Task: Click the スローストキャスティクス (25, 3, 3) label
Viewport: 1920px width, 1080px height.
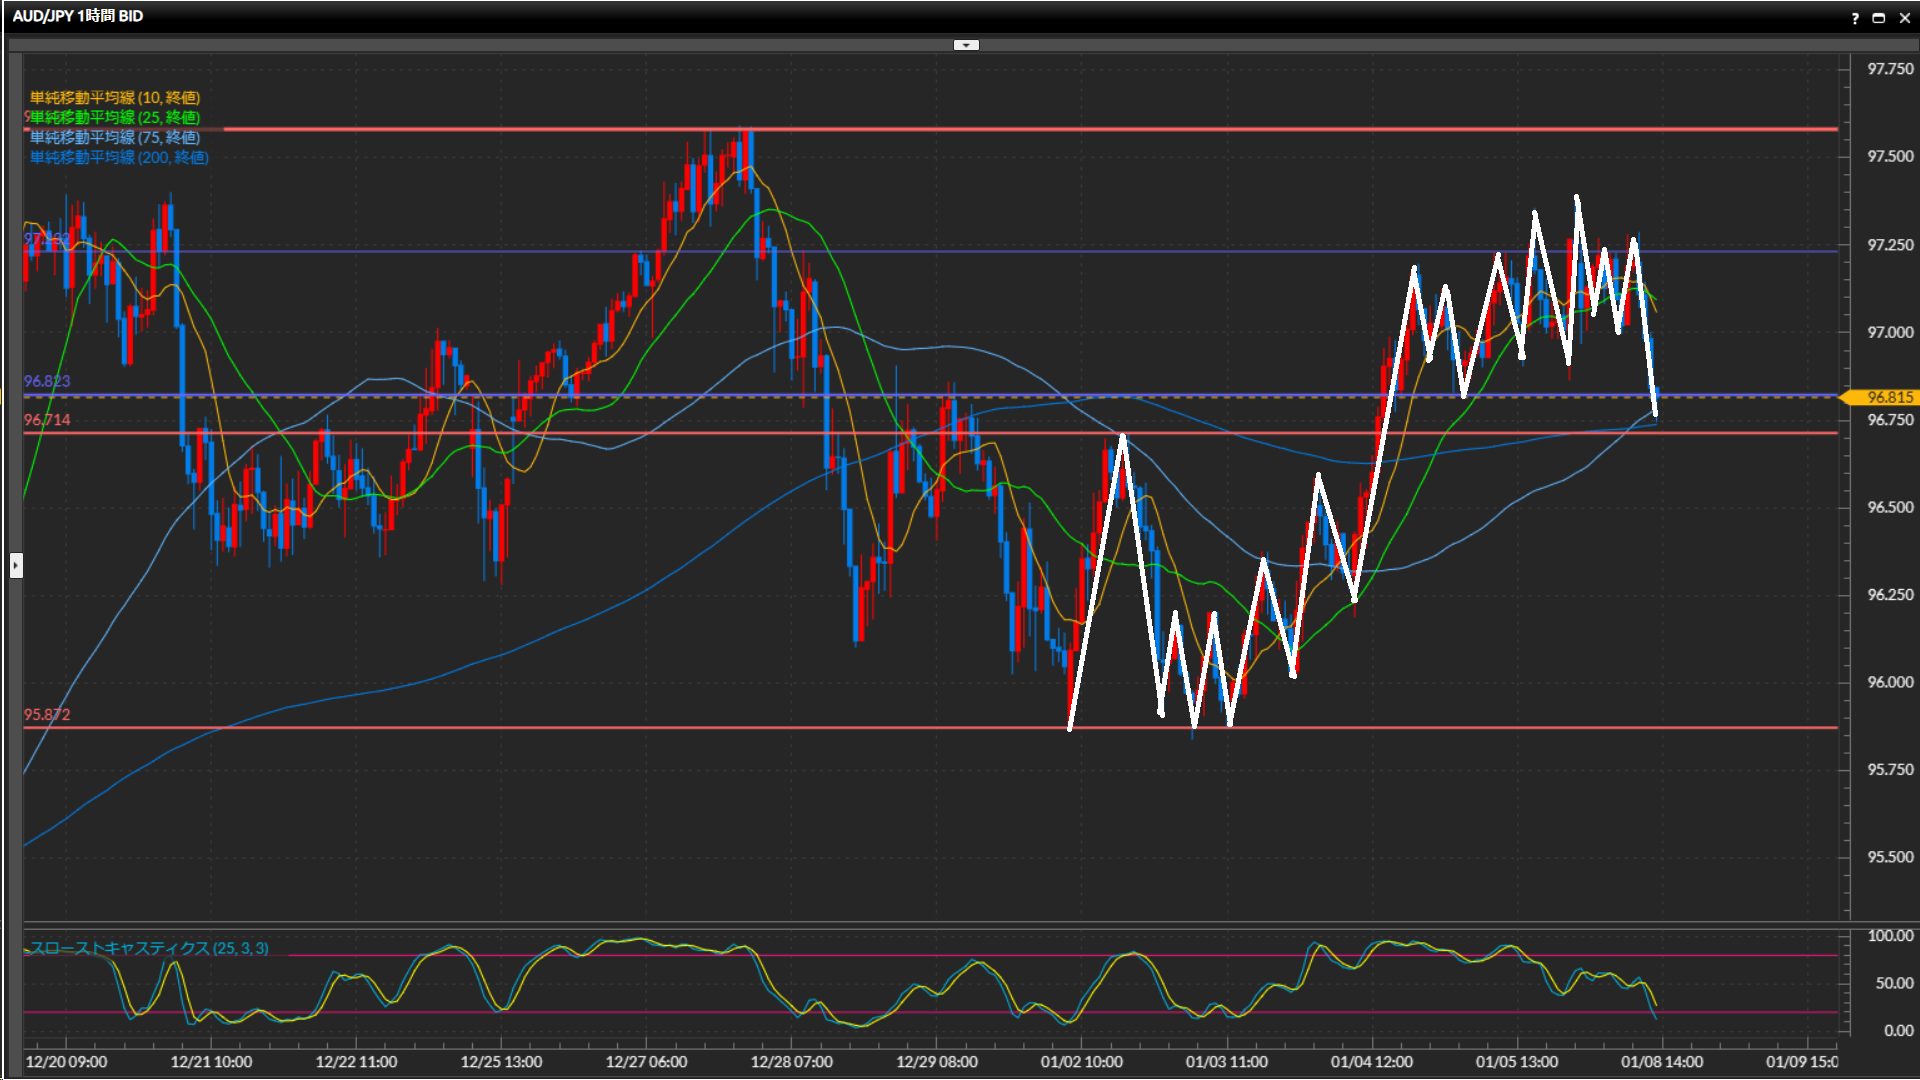Action: click(149, 948)
